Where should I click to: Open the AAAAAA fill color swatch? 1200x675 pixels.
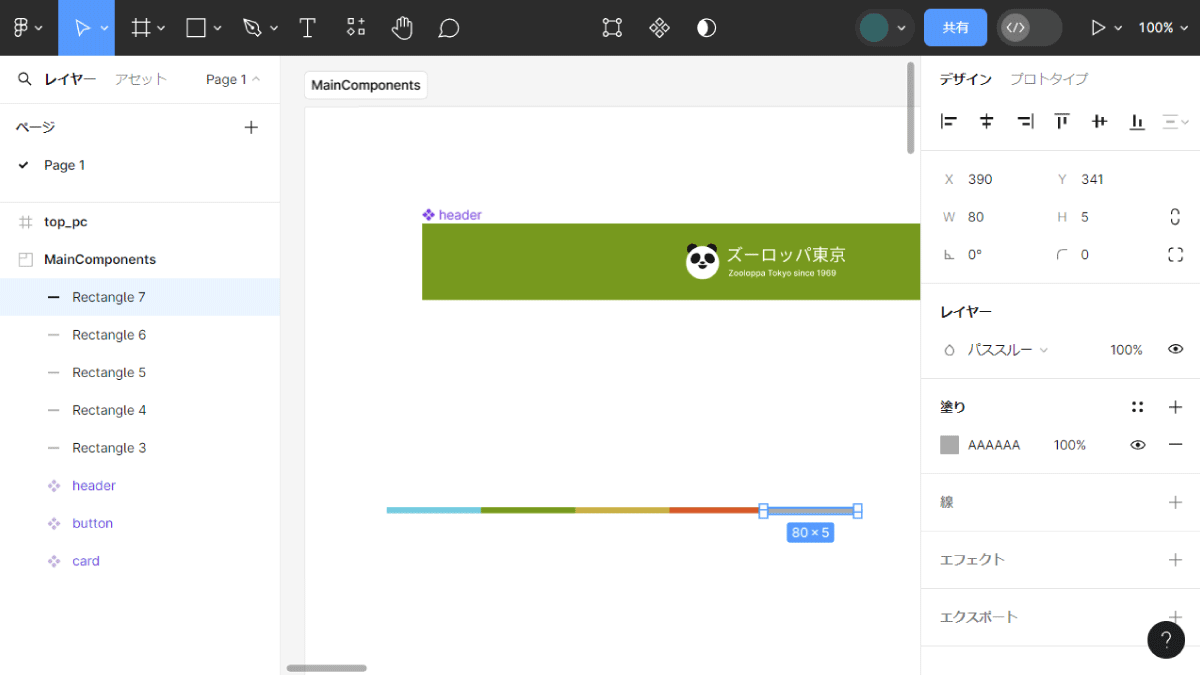[x=949, y=445]
